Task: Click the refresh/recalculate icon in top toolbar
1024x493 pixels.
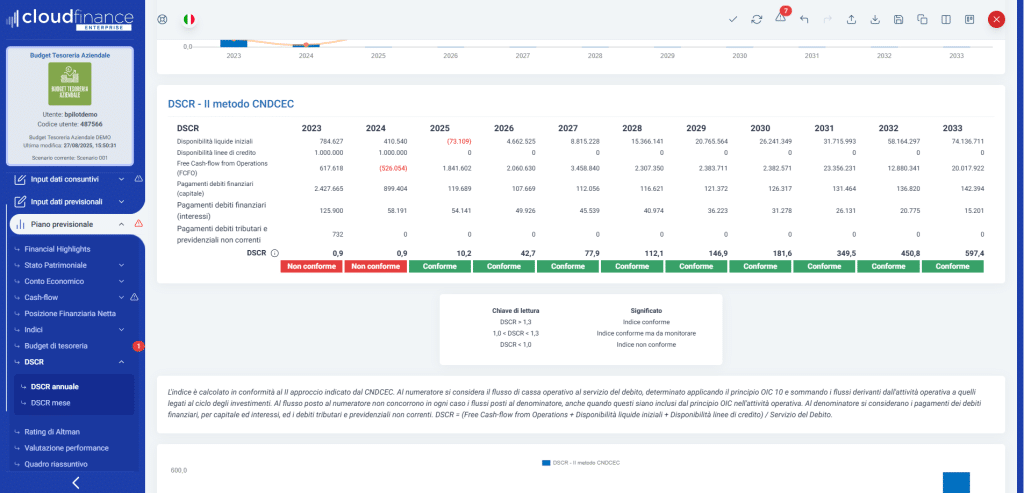Action: coord(757,19)
